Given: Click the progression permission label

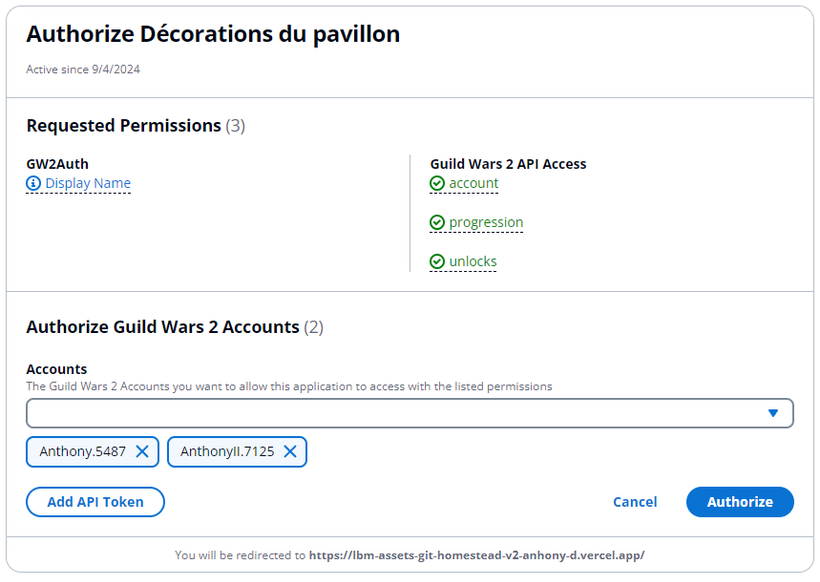Looking at the screenshot, I should pos(486,223).
